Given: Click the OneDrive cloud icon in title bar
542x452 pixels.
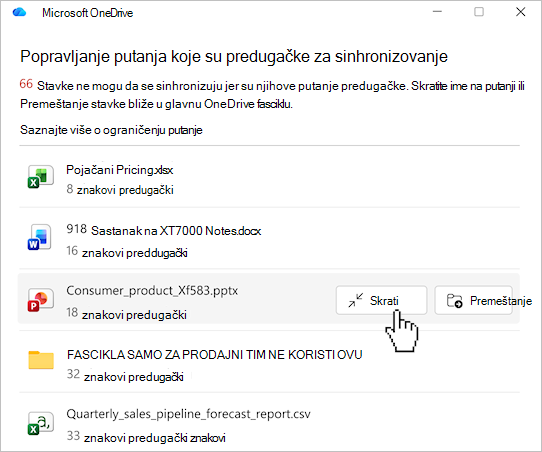Looking at the screenshot, I should [x=19, y=12].
